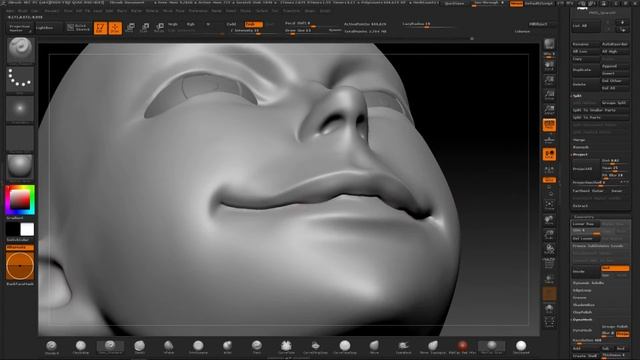
Task: Open the Material menu
Action: [152, 11]
